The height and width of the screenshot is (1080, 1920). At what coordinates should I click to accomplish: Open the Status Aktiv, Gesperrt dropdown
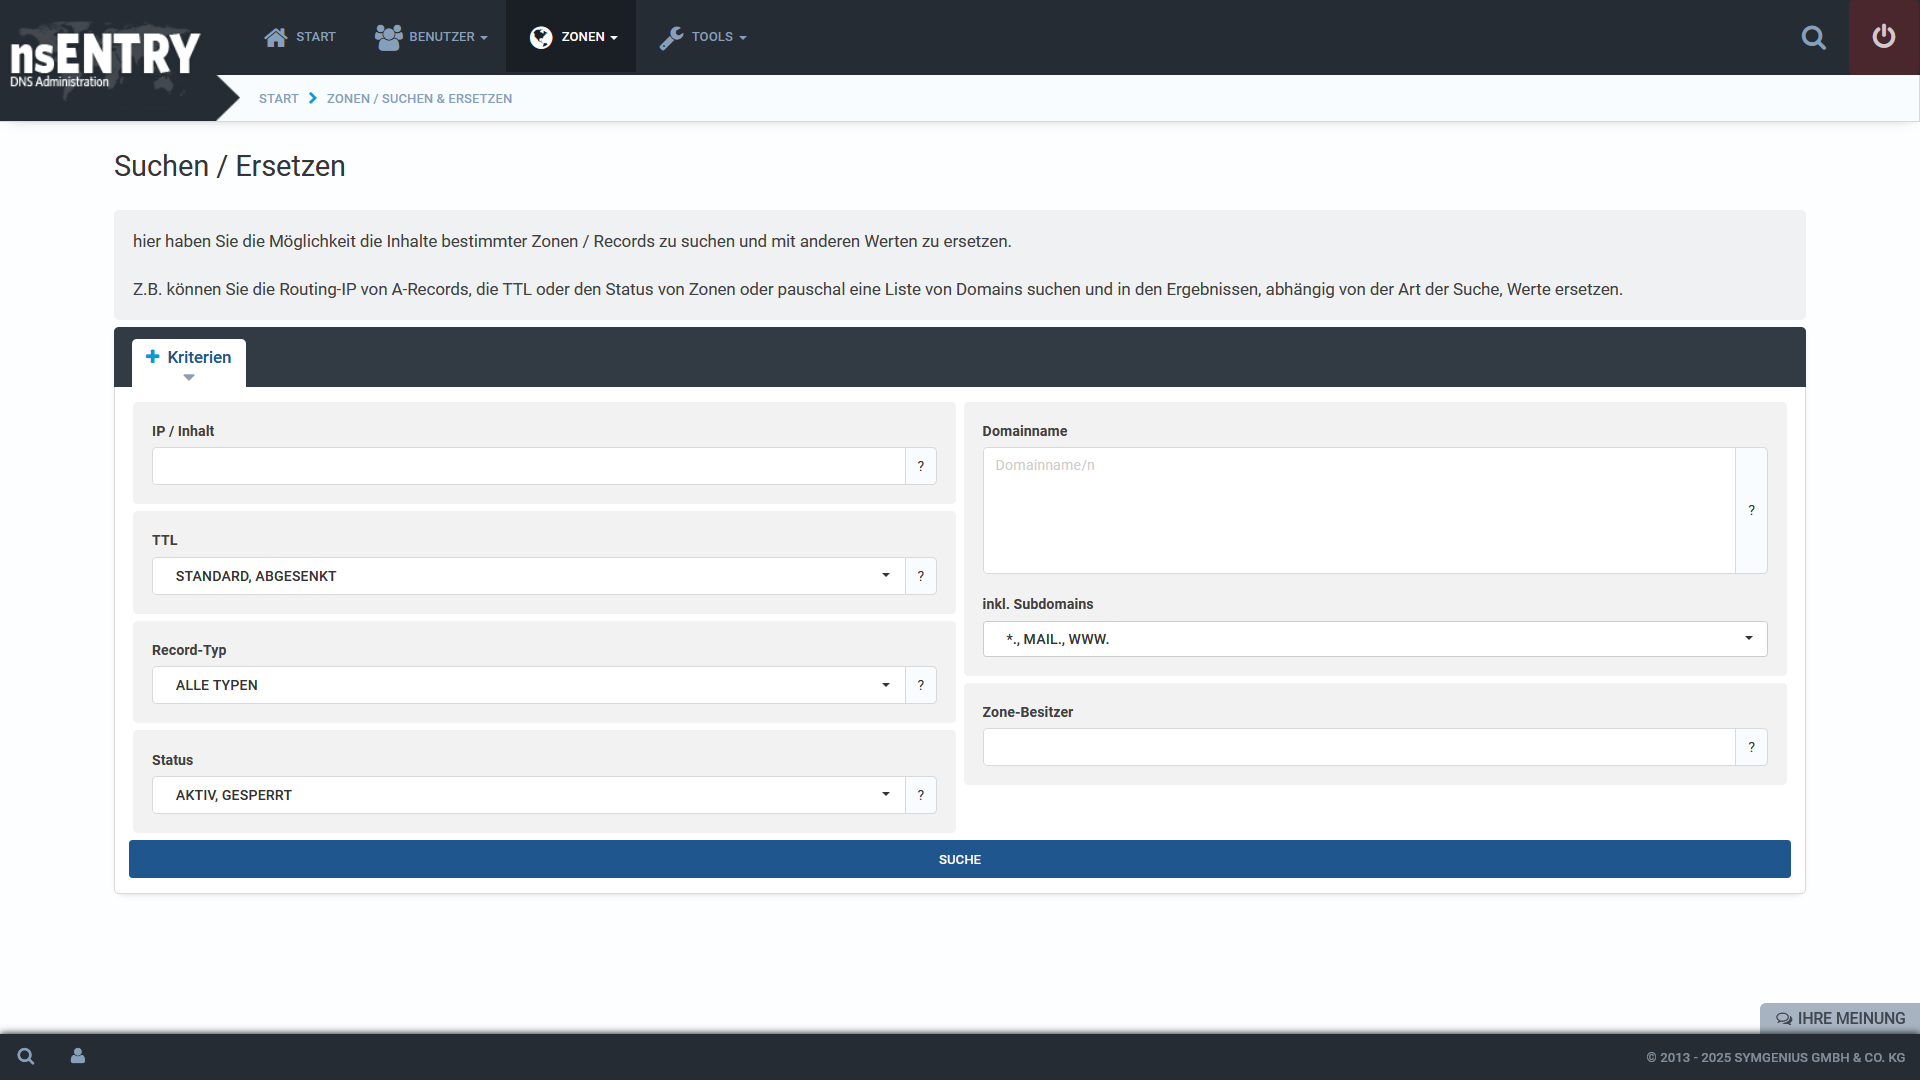[x=528, y=795]
